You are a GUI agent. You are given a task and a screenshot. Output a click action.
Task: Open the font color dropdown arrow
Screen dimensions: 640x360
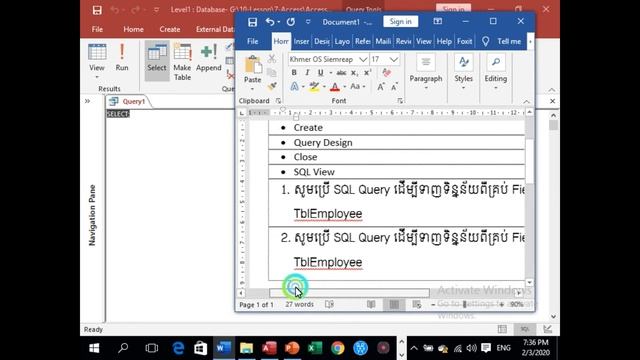[344, 87]
